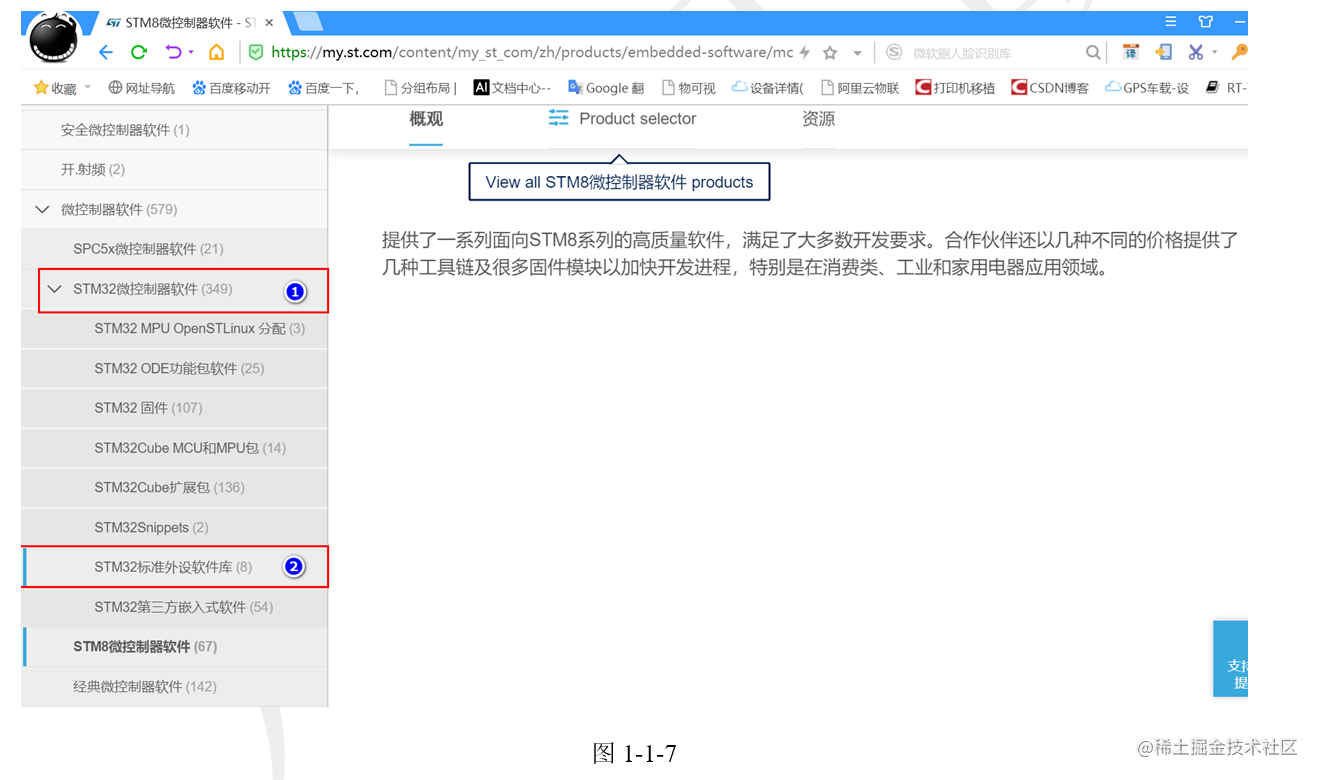Open the GPS车载-设 bookmark

1147,88
